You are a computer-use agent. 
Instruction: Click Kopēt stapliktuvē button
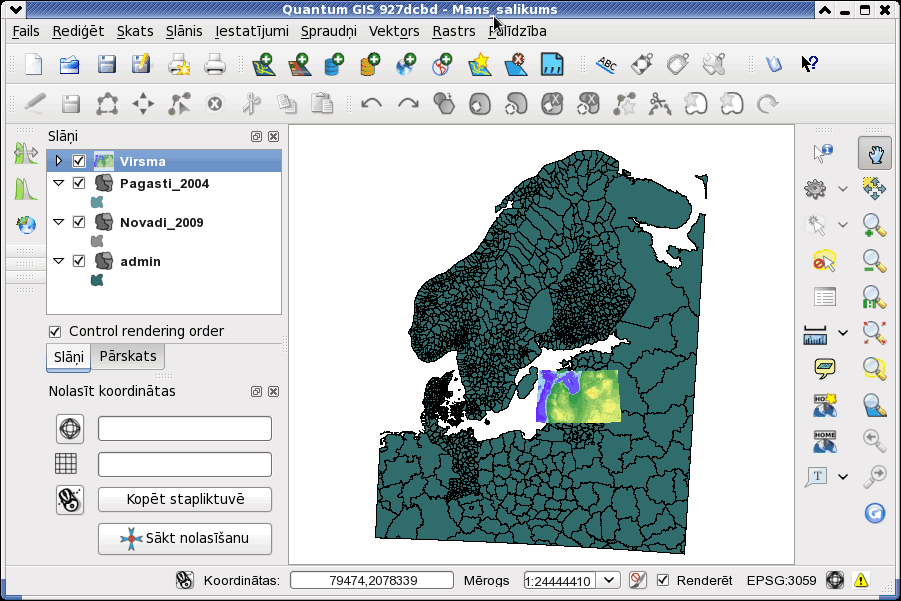[184, 499]
